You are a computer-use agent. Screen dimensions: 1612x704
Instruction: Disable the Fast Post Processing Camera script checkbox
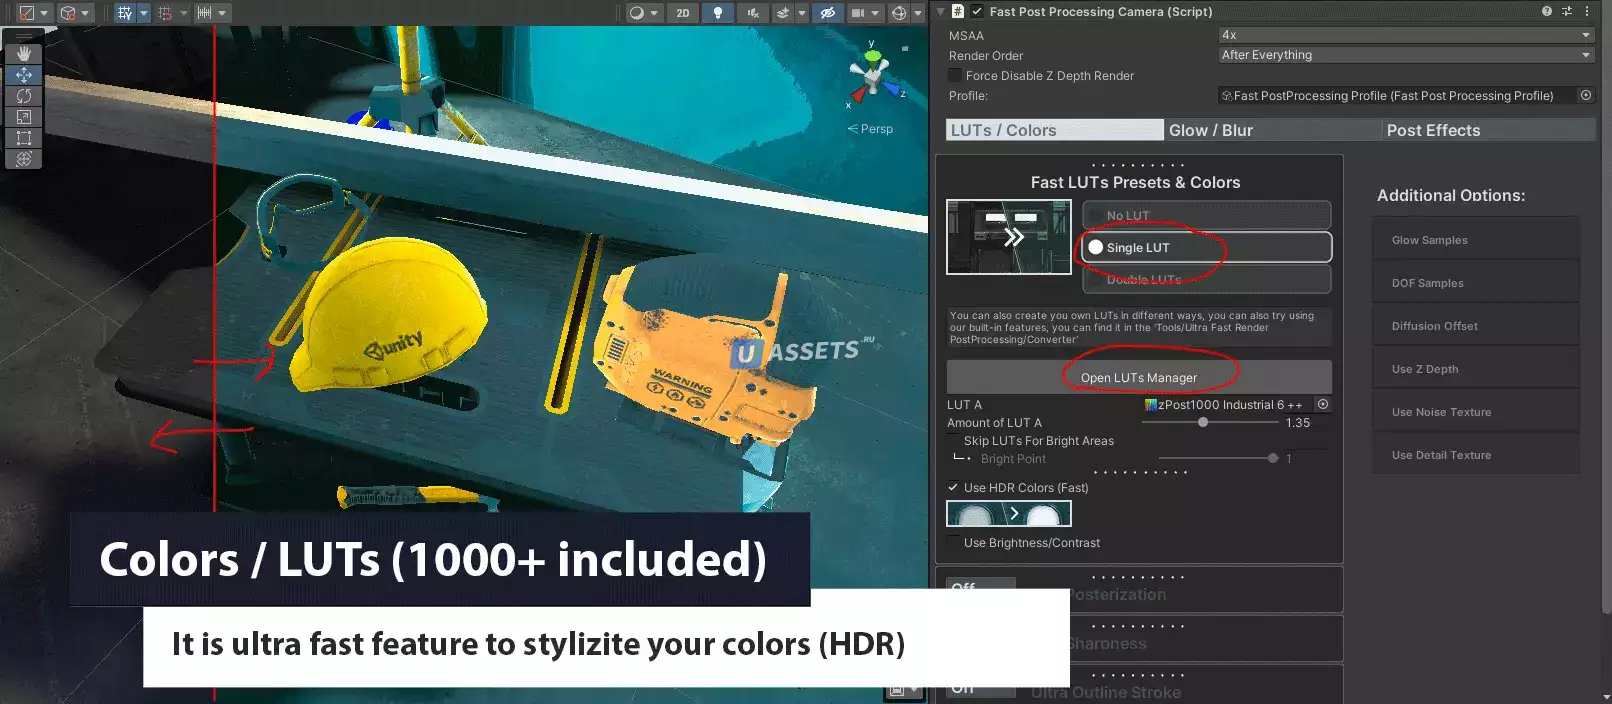pyautogui.click(x=977, y=11)
